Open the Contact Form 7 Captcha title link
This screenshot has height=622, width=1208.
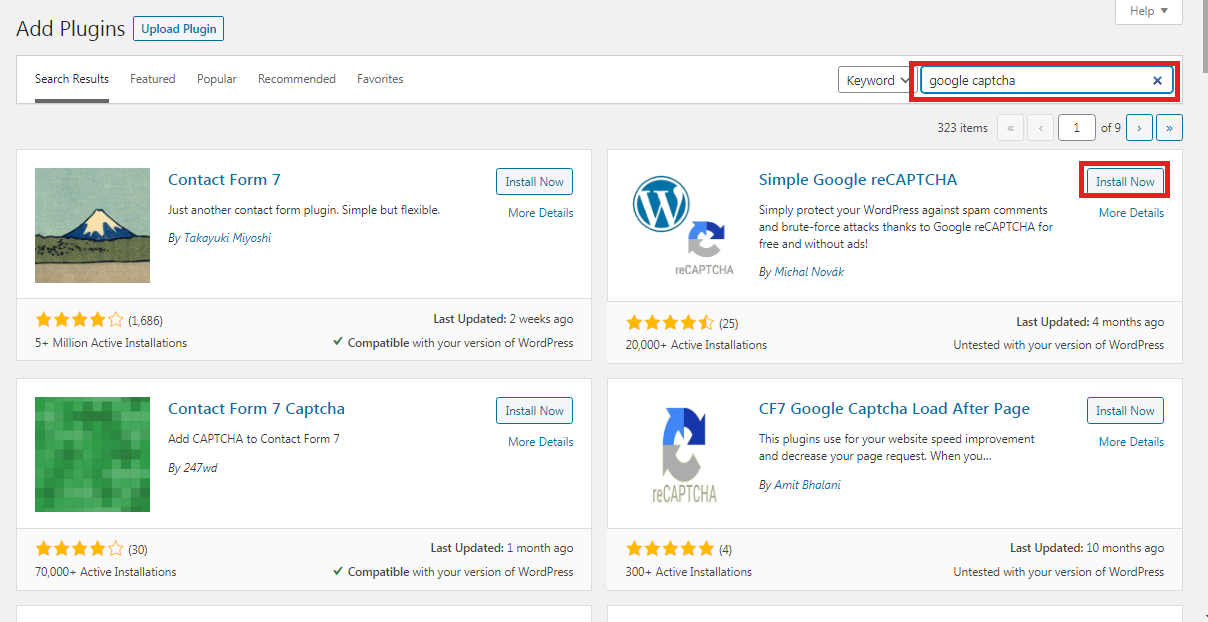pos(256,409)
